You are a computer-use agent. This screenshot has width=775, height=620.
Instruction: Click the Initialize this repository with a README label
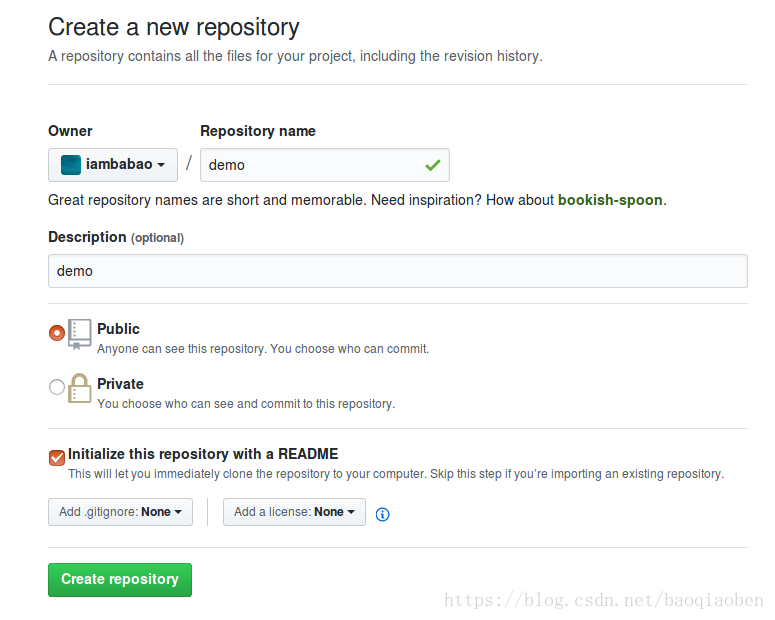point(203,454)
